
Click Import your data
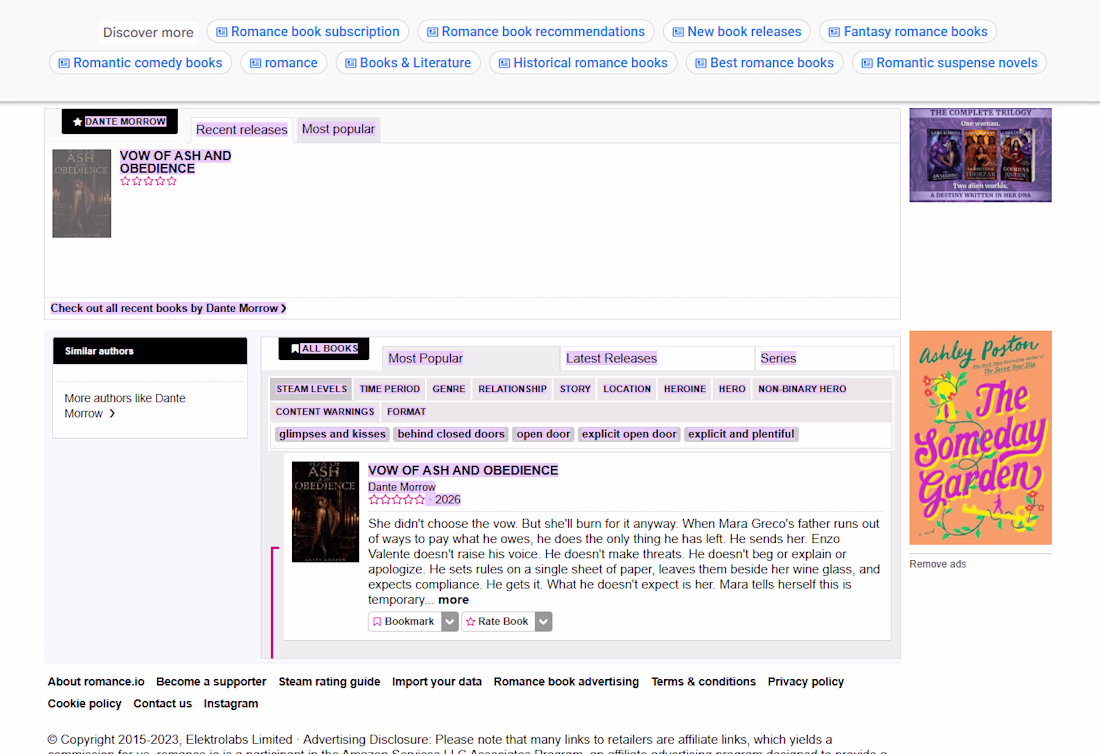tap(436, 682)
